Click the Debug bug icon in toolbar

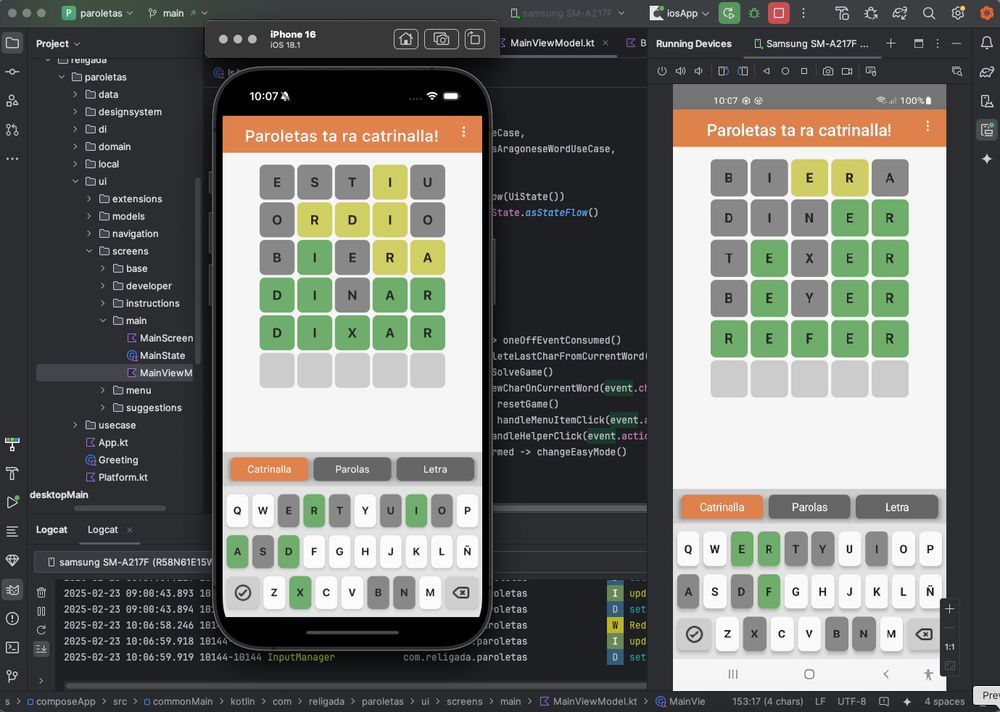click(754, 13)
